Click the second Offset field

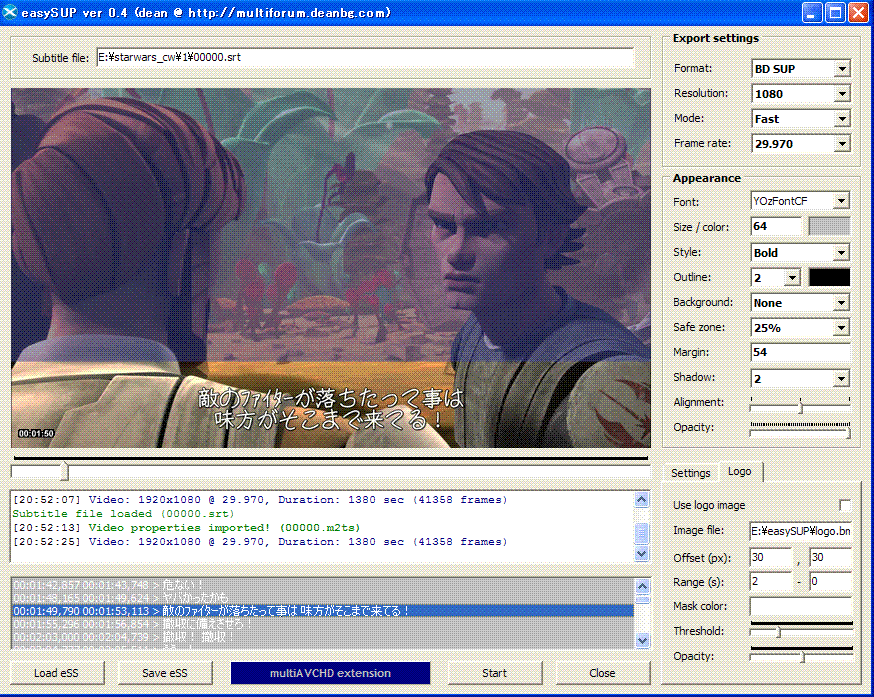(831, 557)
